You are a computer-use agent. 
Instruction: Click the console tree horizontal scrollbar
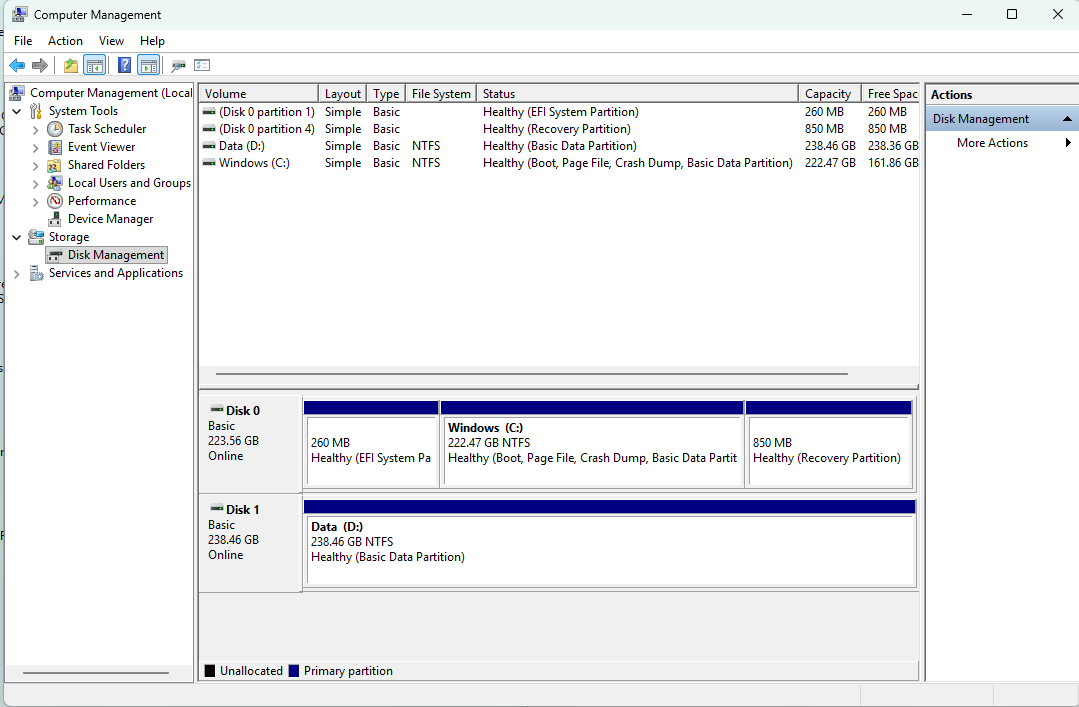(x=96, y=673)
